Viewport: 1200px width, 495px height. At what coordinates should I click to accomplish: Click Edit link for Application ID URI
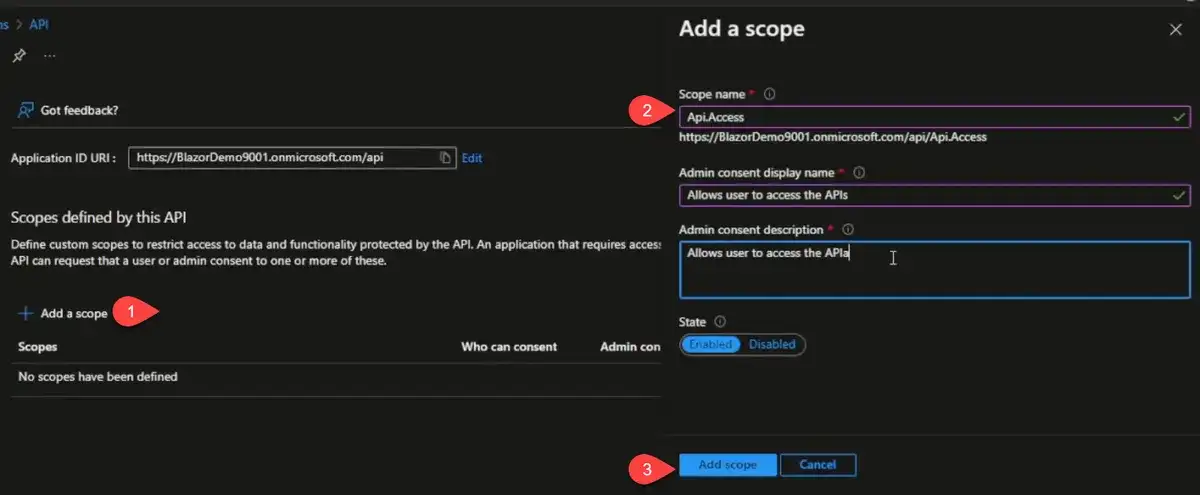[472, 158]
